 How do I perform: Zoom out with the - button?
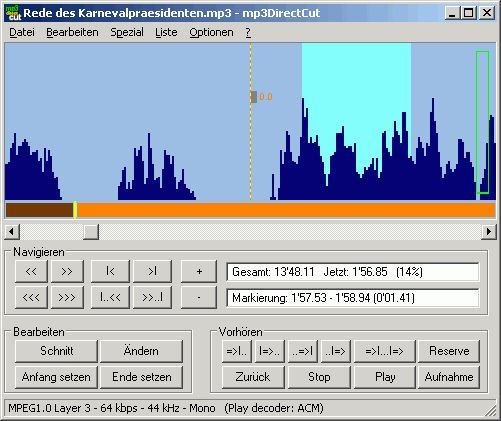coord(199,297)
